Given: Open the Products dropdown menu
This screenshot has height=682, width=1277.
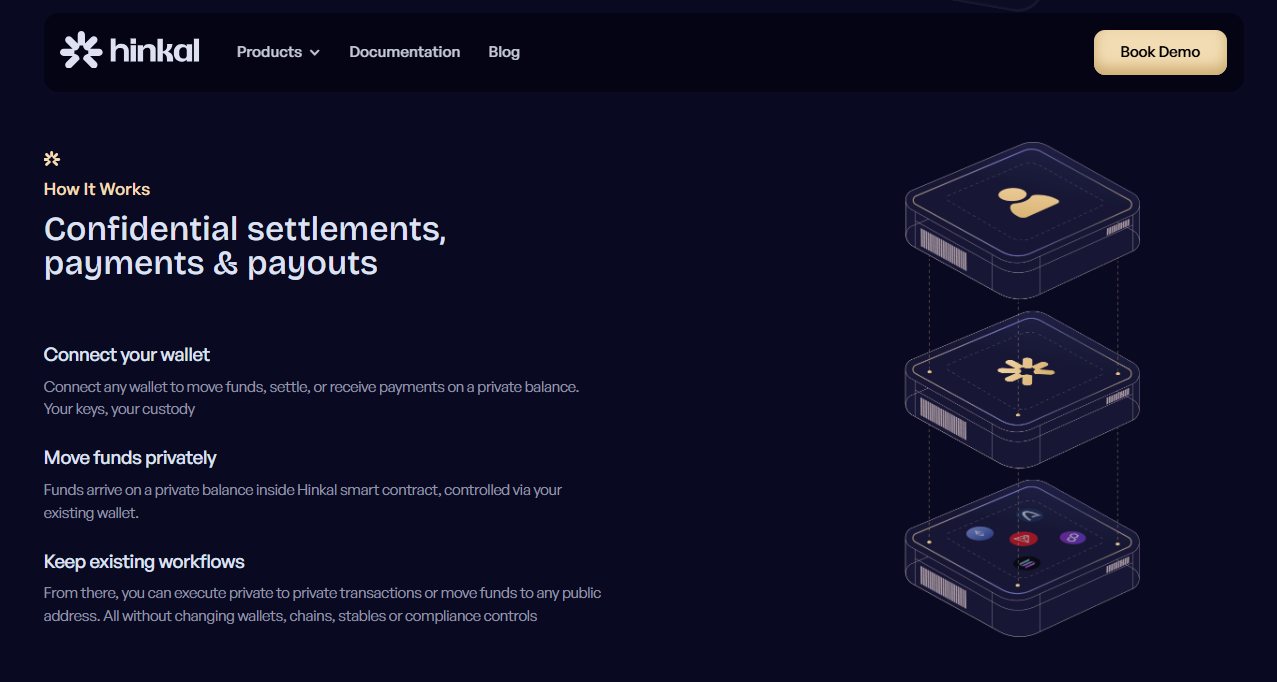Looking at the screenshot, I should tap(278, 52).
